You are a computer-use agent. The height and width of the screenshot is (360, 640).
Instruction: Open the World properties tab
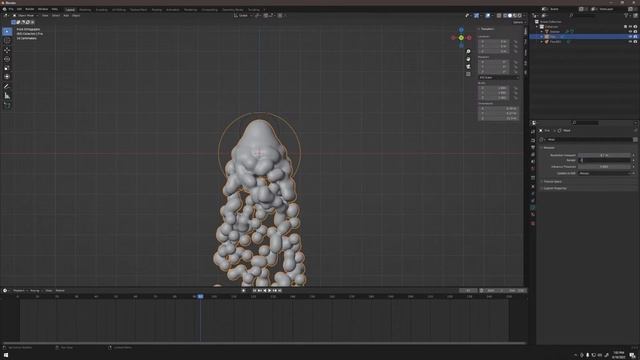pos(533,169)
